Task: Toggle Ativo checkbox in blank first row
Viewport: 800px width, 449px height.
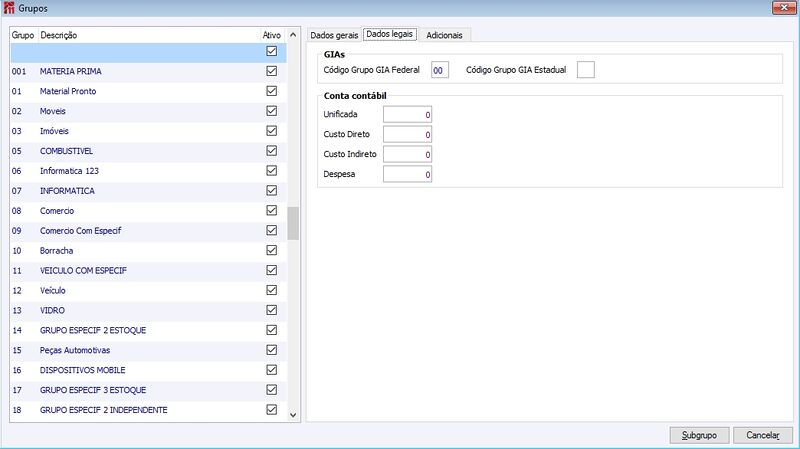Action: pyautogui.click(x=271, y=51)
